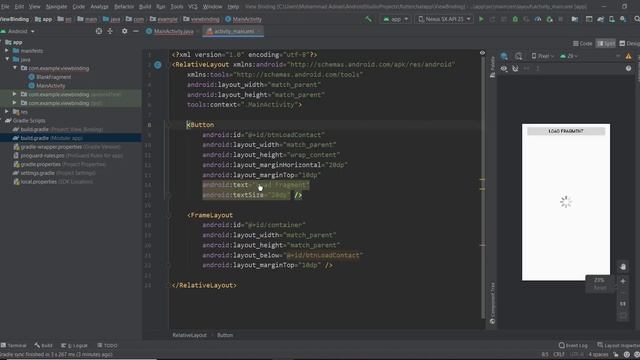Click the RelativeLayout breadcrumb below the editor
Screen dimensions: 640x360
click(x=189, y=335)
